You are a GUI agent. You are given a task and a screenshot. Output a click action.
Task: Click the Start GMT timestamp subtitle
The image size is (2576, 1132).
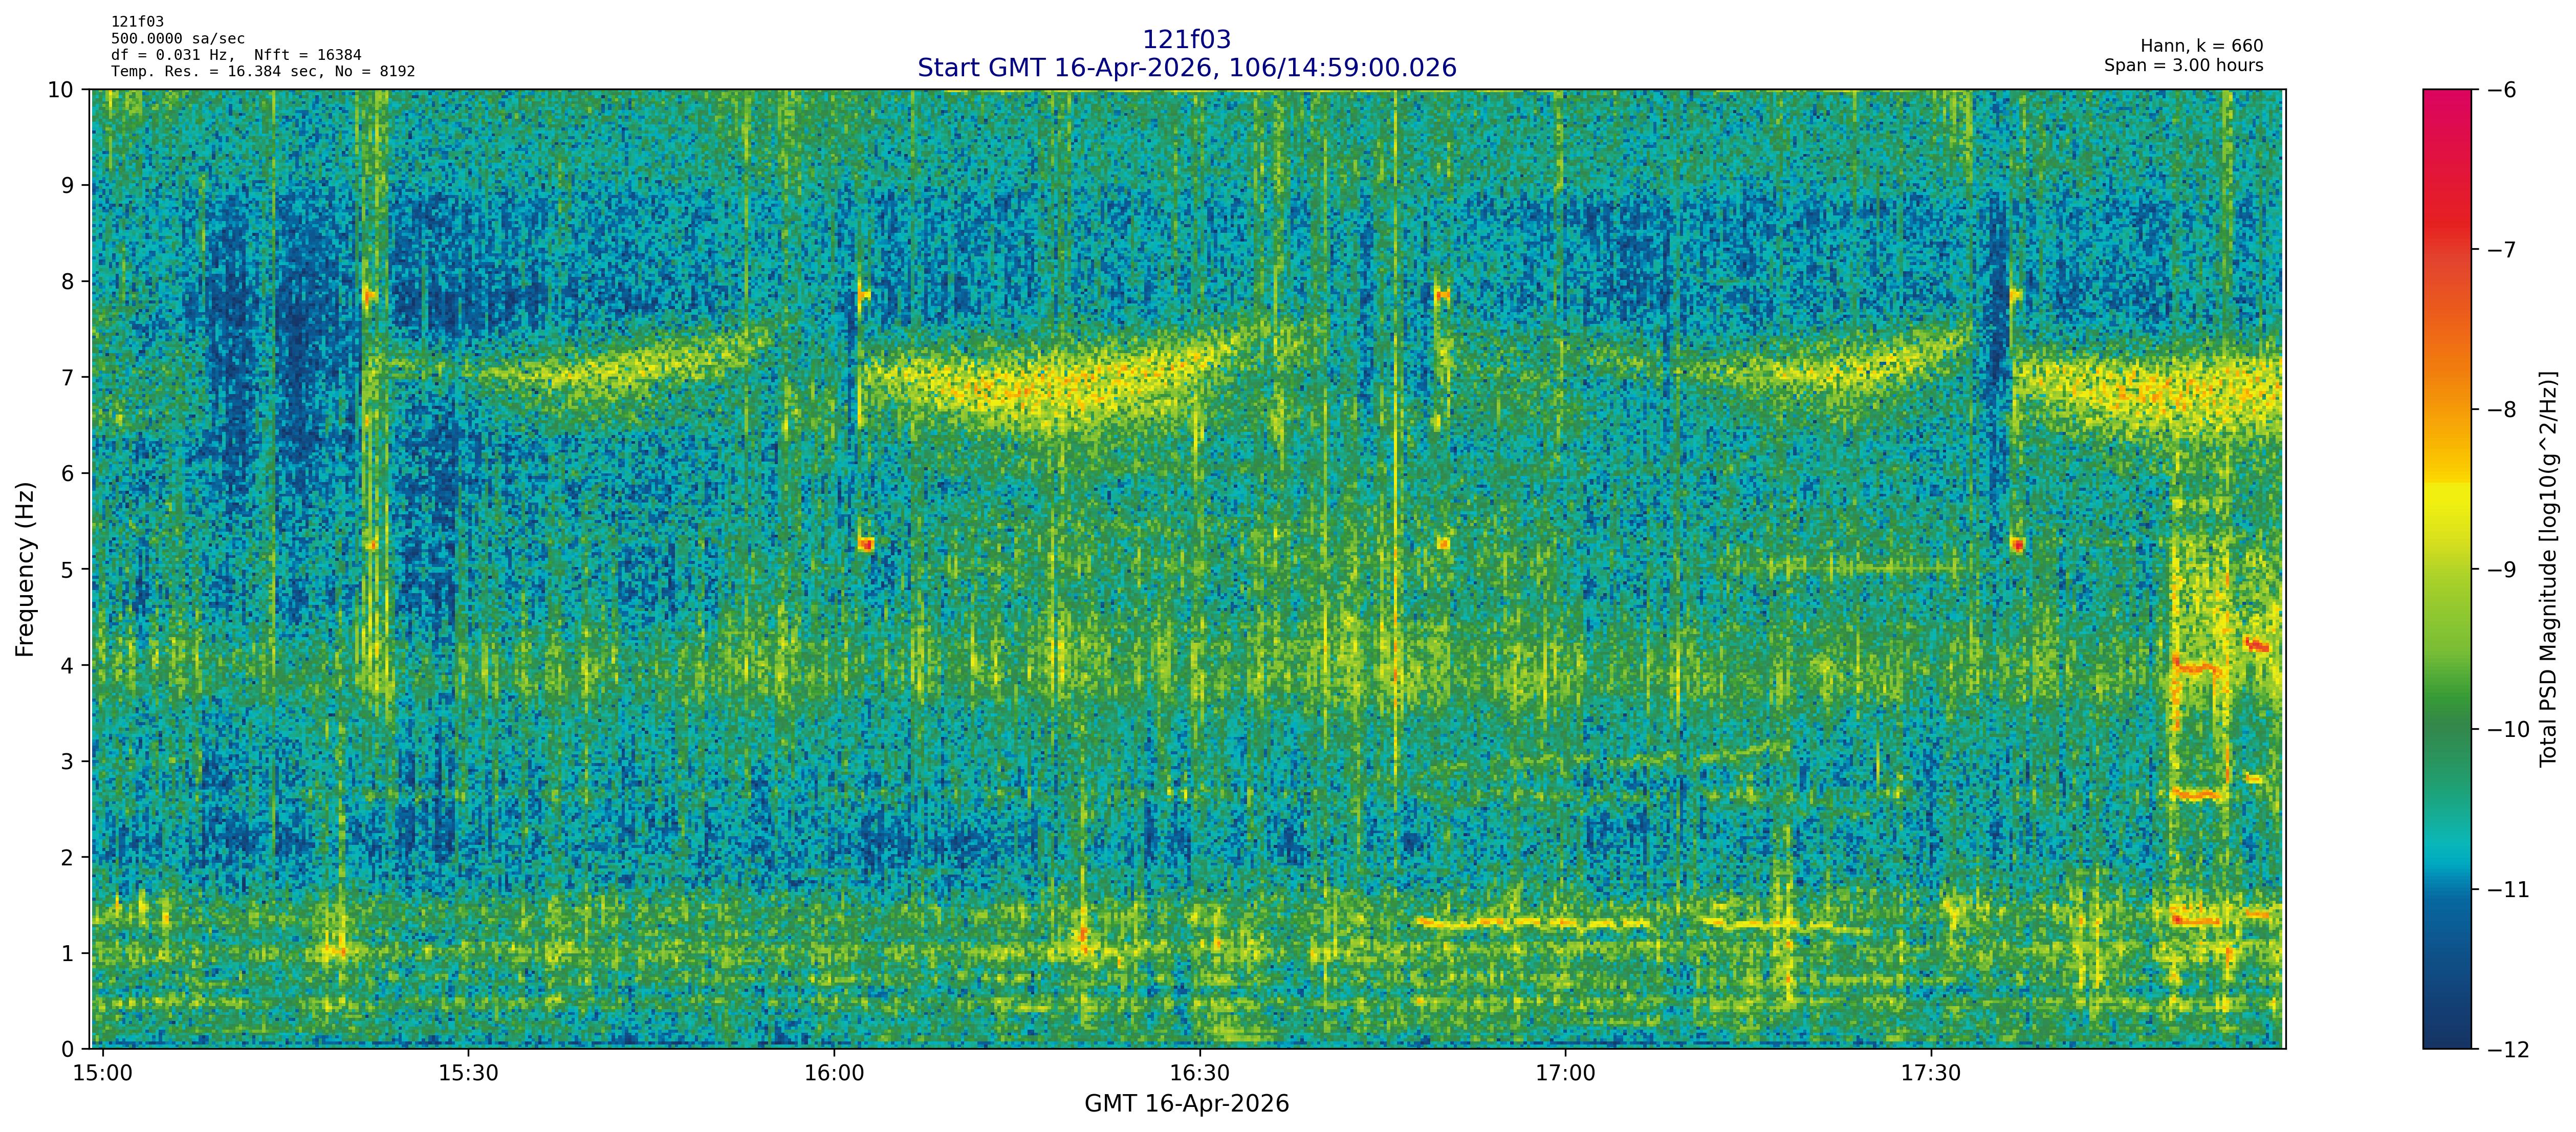1186,68
